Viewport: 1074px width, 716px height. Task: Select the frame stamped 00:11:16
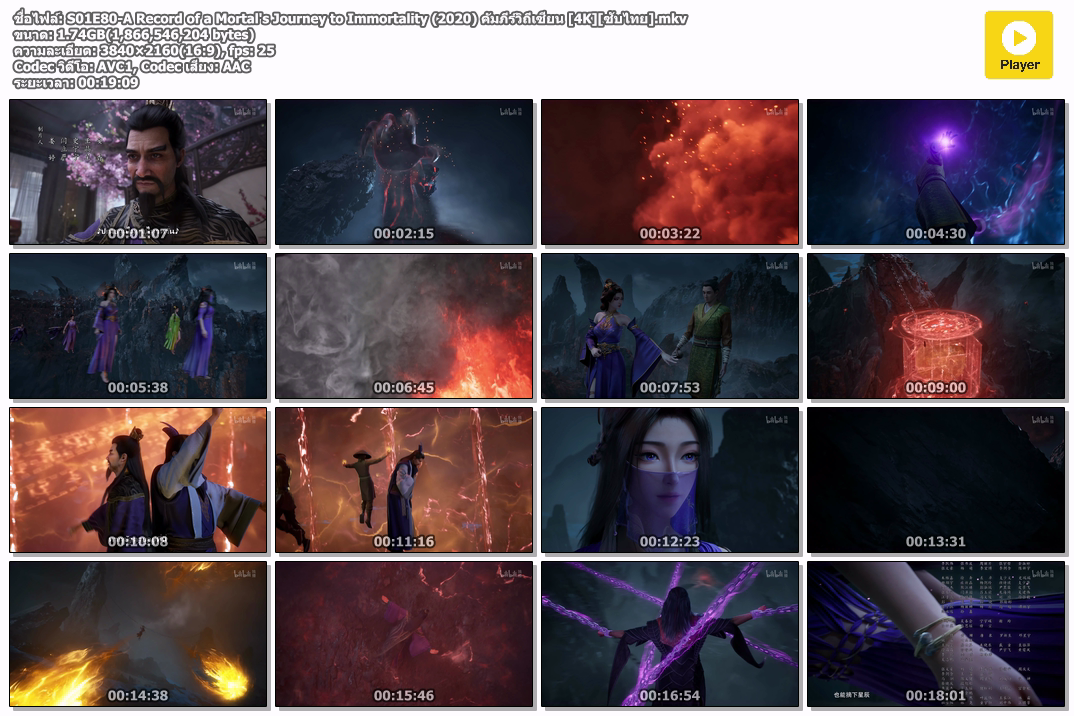tap(404, 480)
